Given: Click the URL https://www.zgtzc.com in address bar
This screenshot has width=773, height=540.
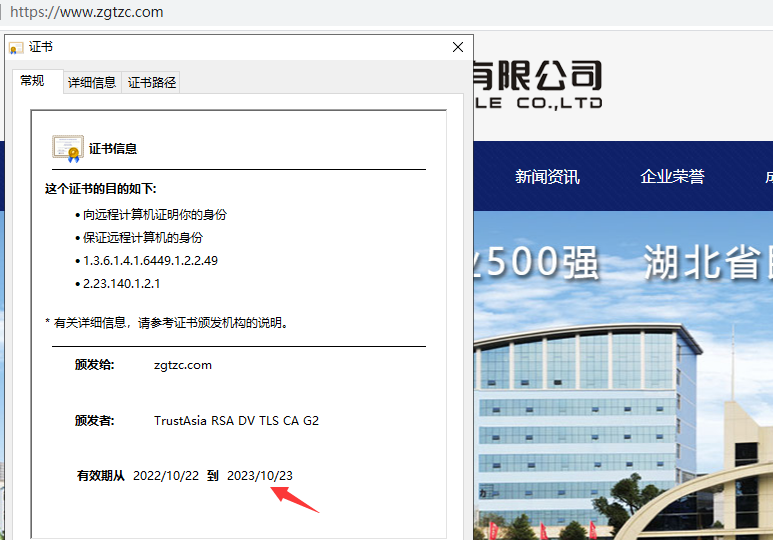Looking at the screenshot, I should (x=87, y=12).
